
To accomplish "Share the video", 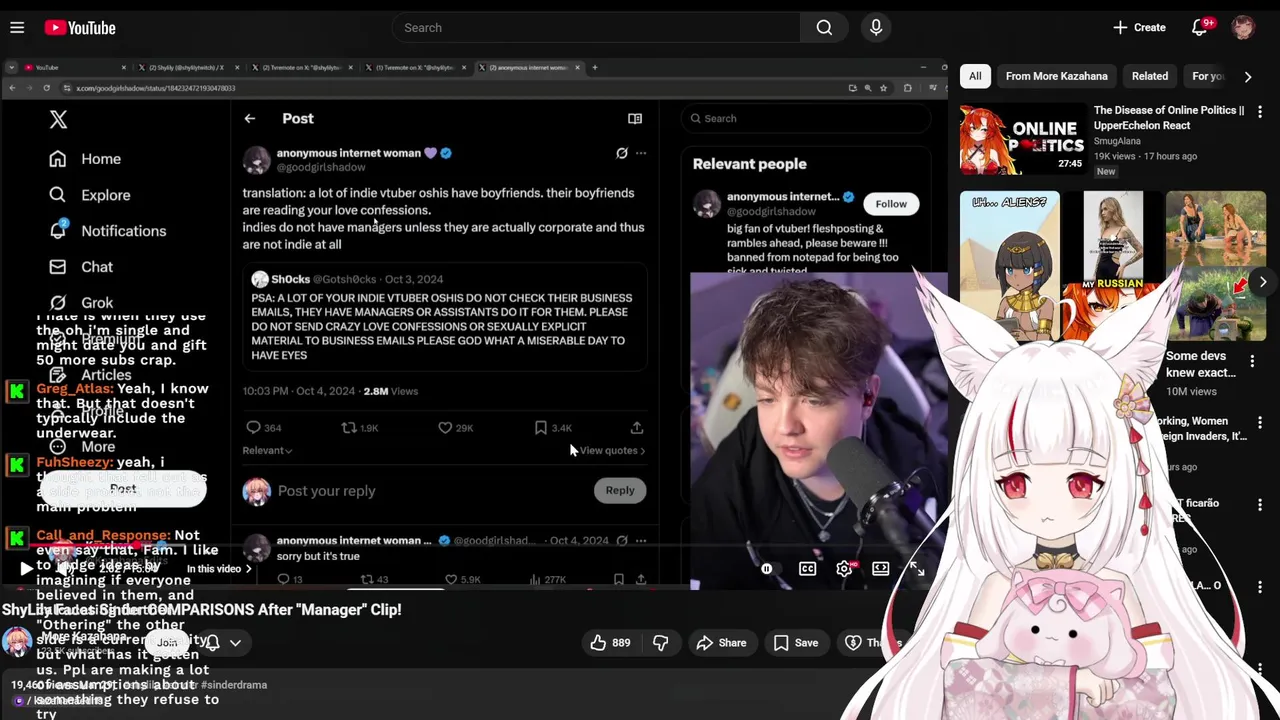I will pyautogui.click(x=722, y=643).
